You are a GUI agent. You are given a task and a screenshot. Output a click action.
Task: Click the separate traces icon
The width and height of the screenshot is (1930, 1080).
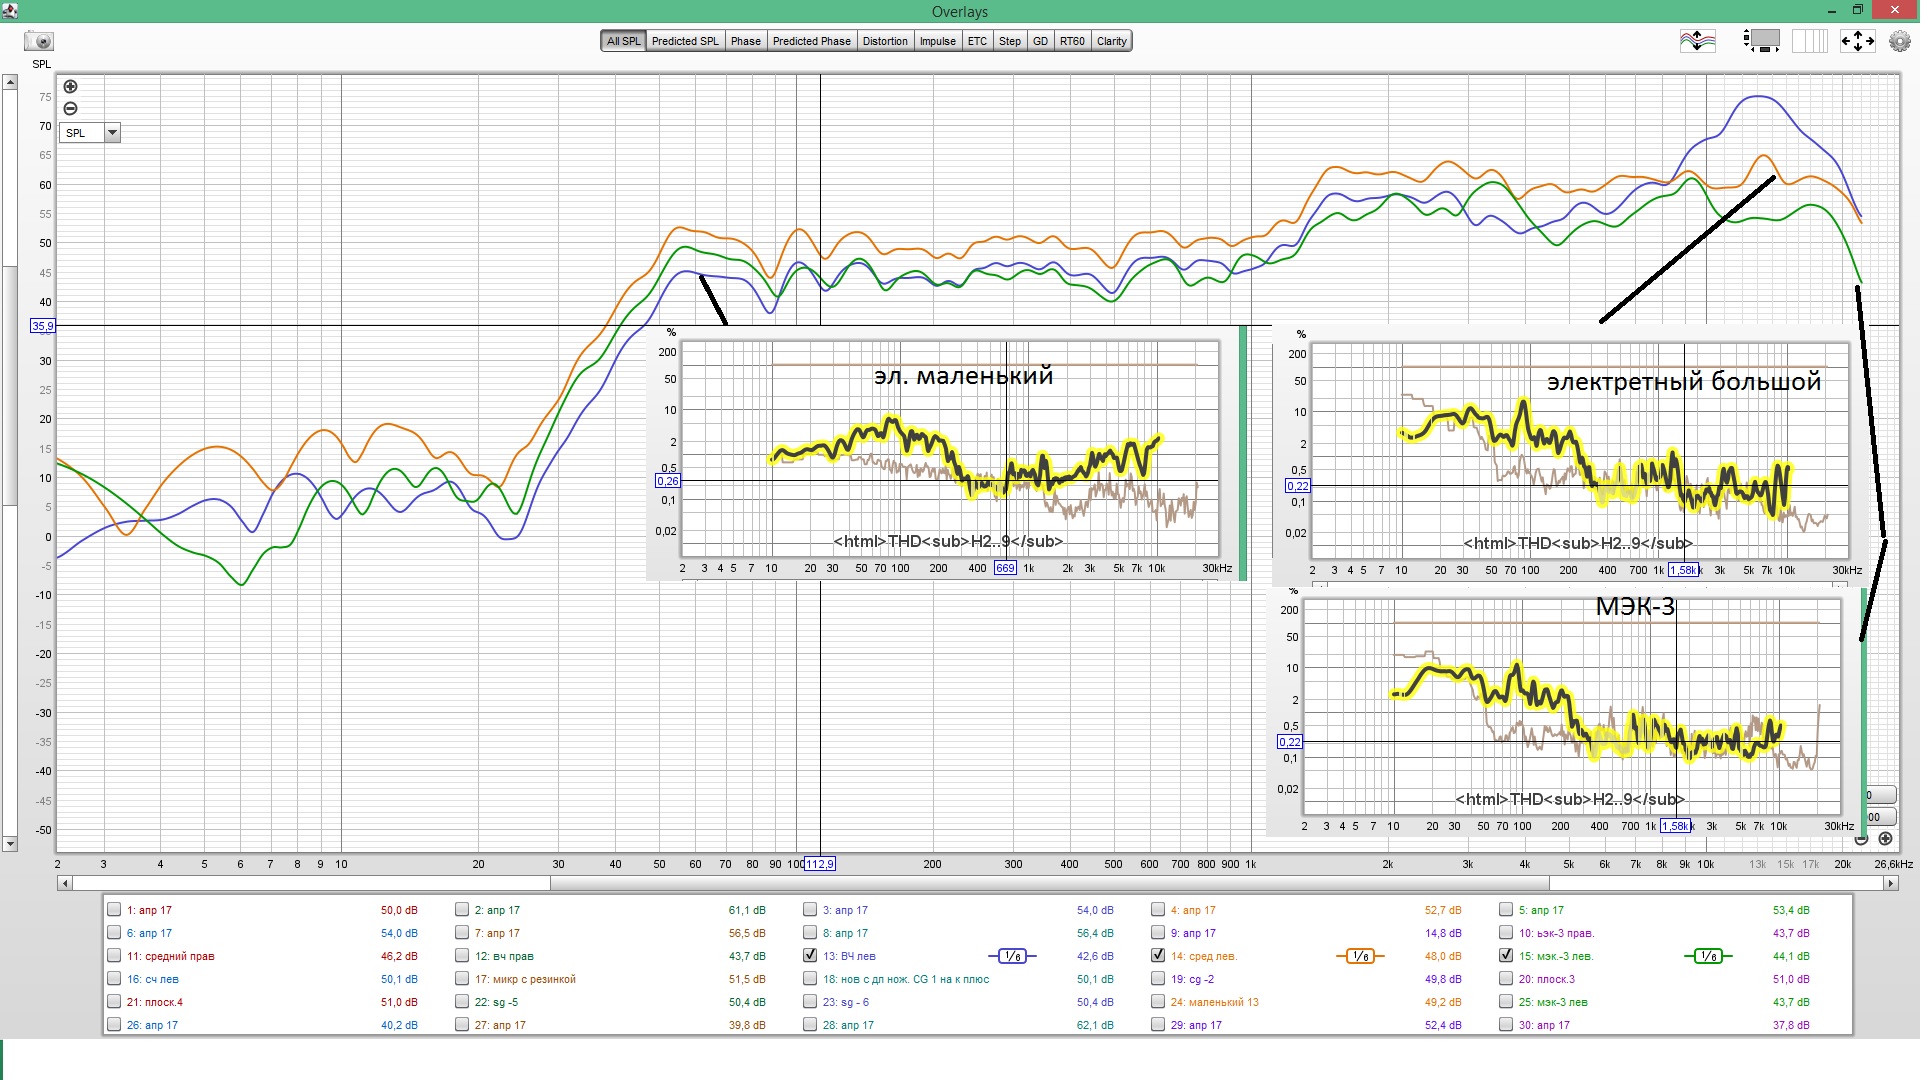click(1697, 41)
